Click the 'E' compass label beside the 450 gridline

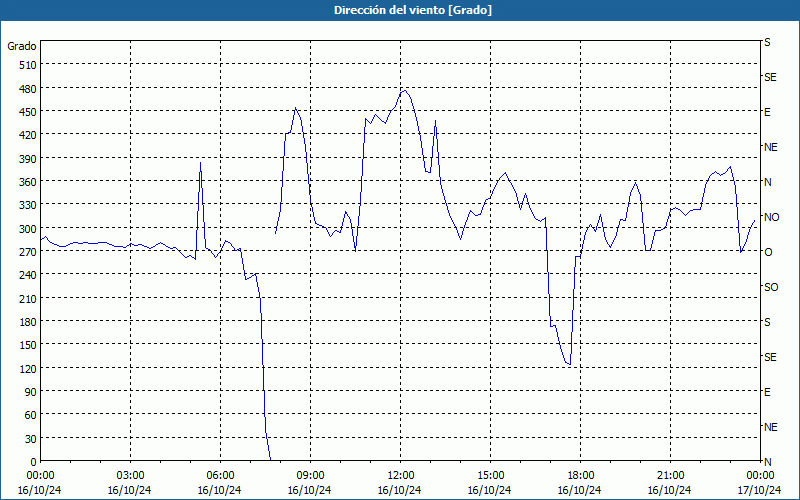pyautogui.click(x=767, y=112)
